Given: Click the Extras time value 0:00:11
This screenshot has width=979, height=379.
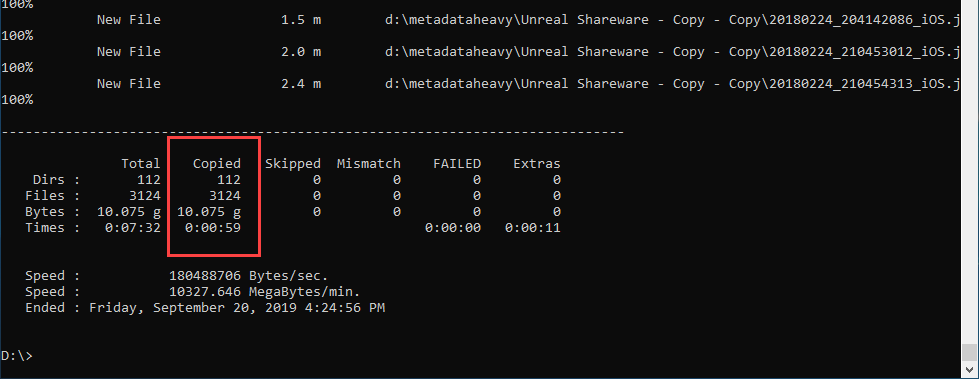Looking at the screenshot, I should (533, 228).
